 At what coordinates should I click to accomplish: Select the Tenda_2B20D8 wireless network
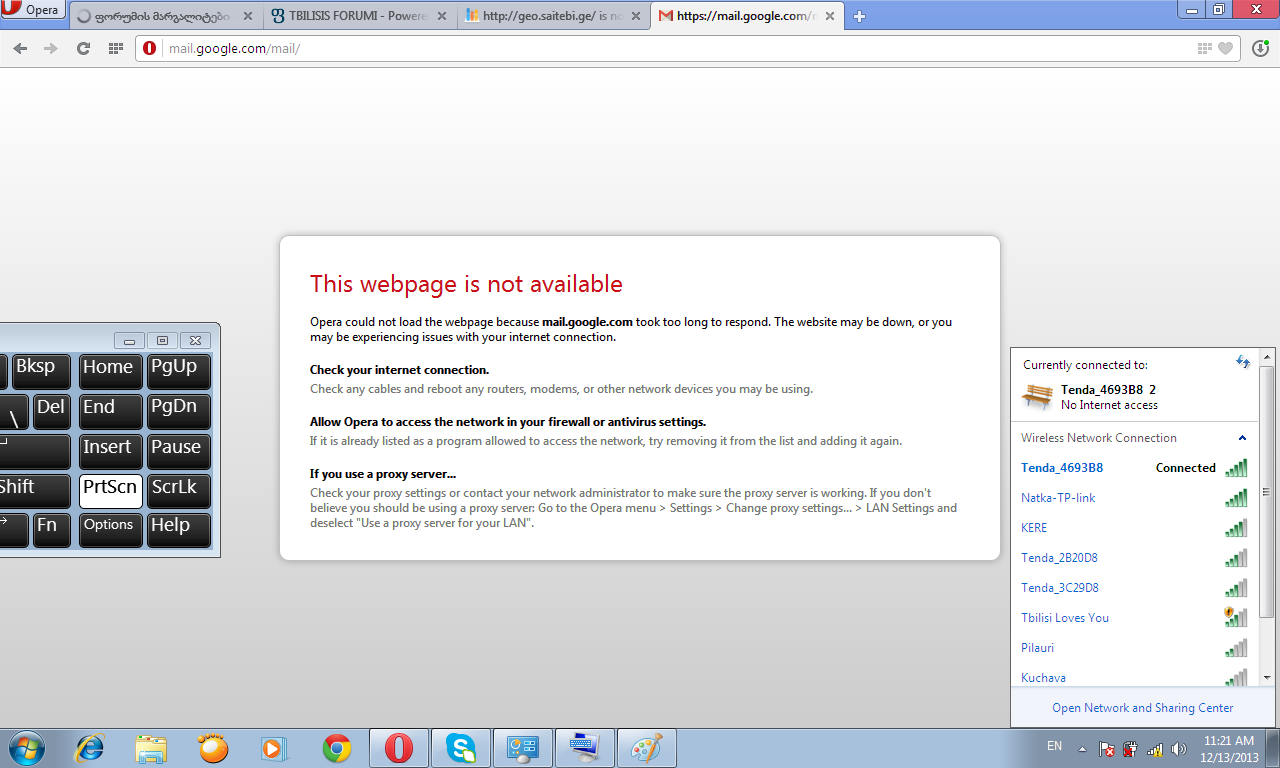1134,558
